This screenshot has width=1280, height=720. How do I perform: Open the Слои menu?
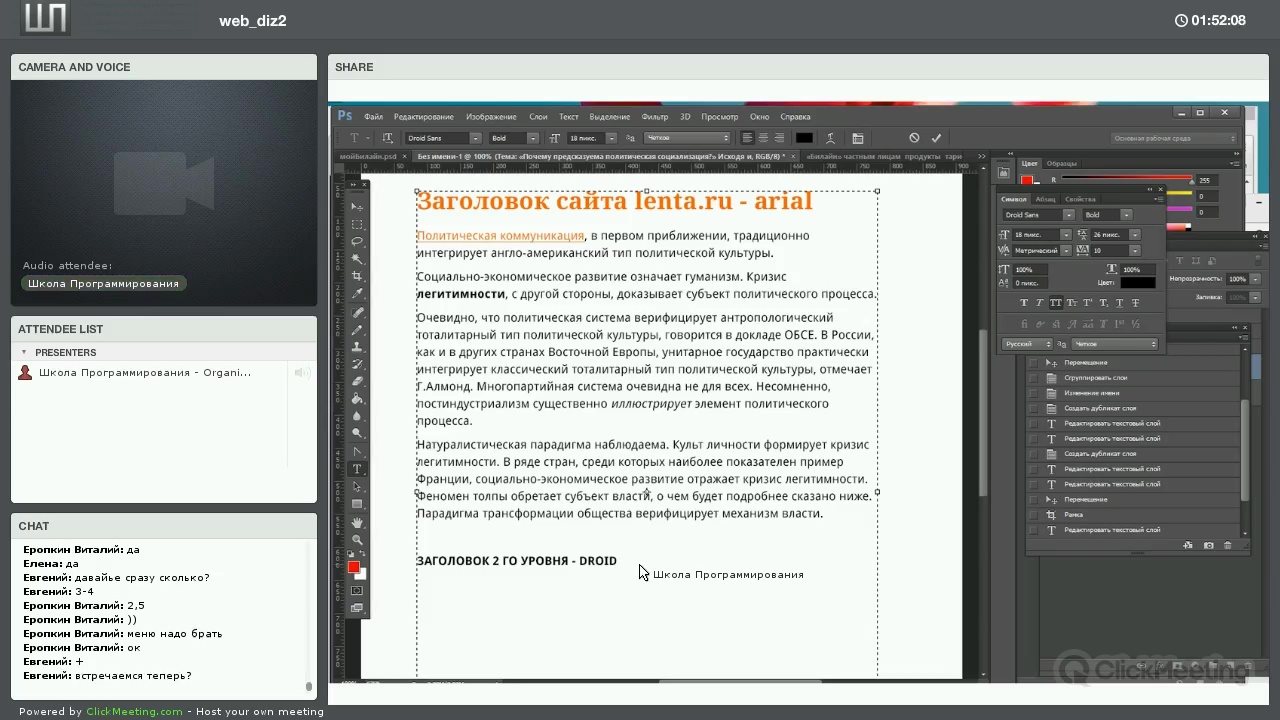[538, 117]
